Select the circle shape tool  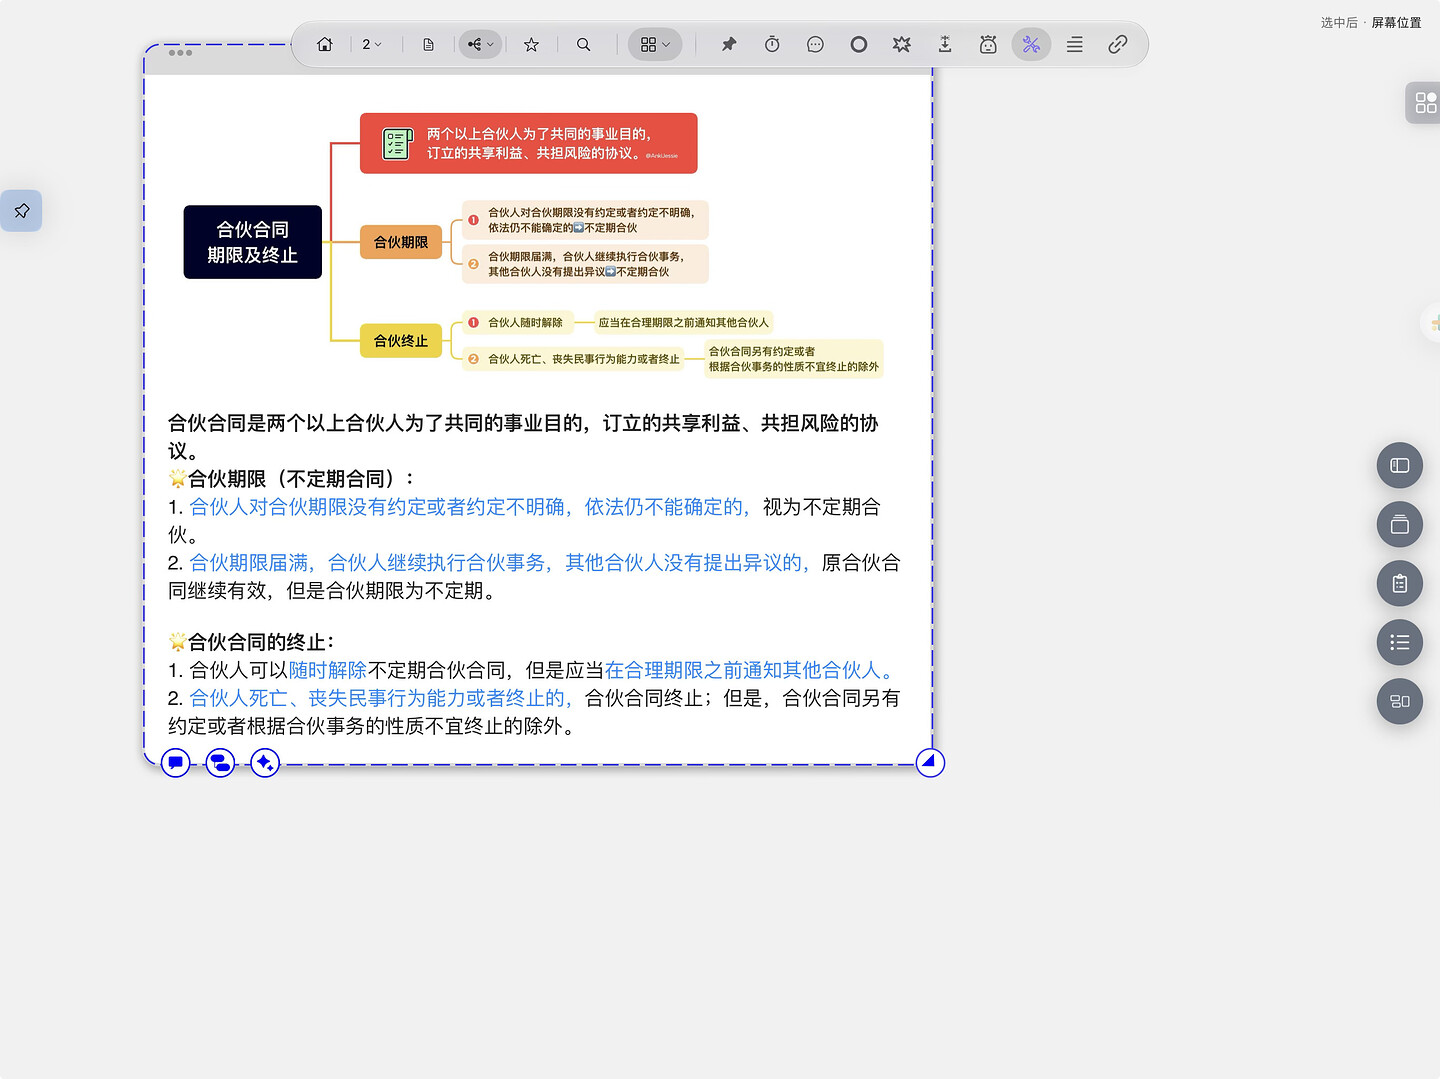click(859, 45)
